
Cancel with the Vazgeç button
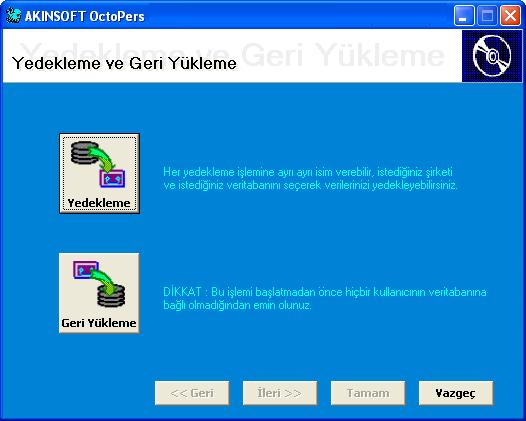click(x=456, y=393)
